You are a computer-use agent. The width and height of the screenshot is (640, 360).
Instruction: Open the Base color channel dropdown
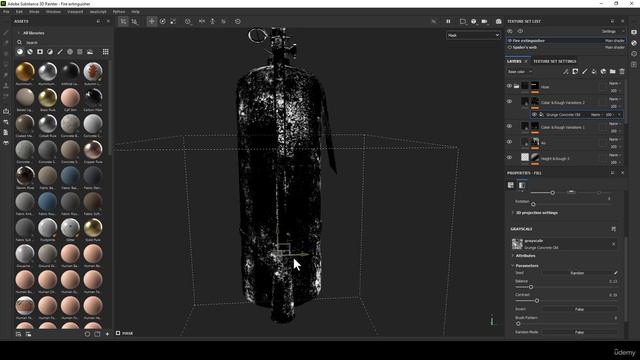pos(520,72)
